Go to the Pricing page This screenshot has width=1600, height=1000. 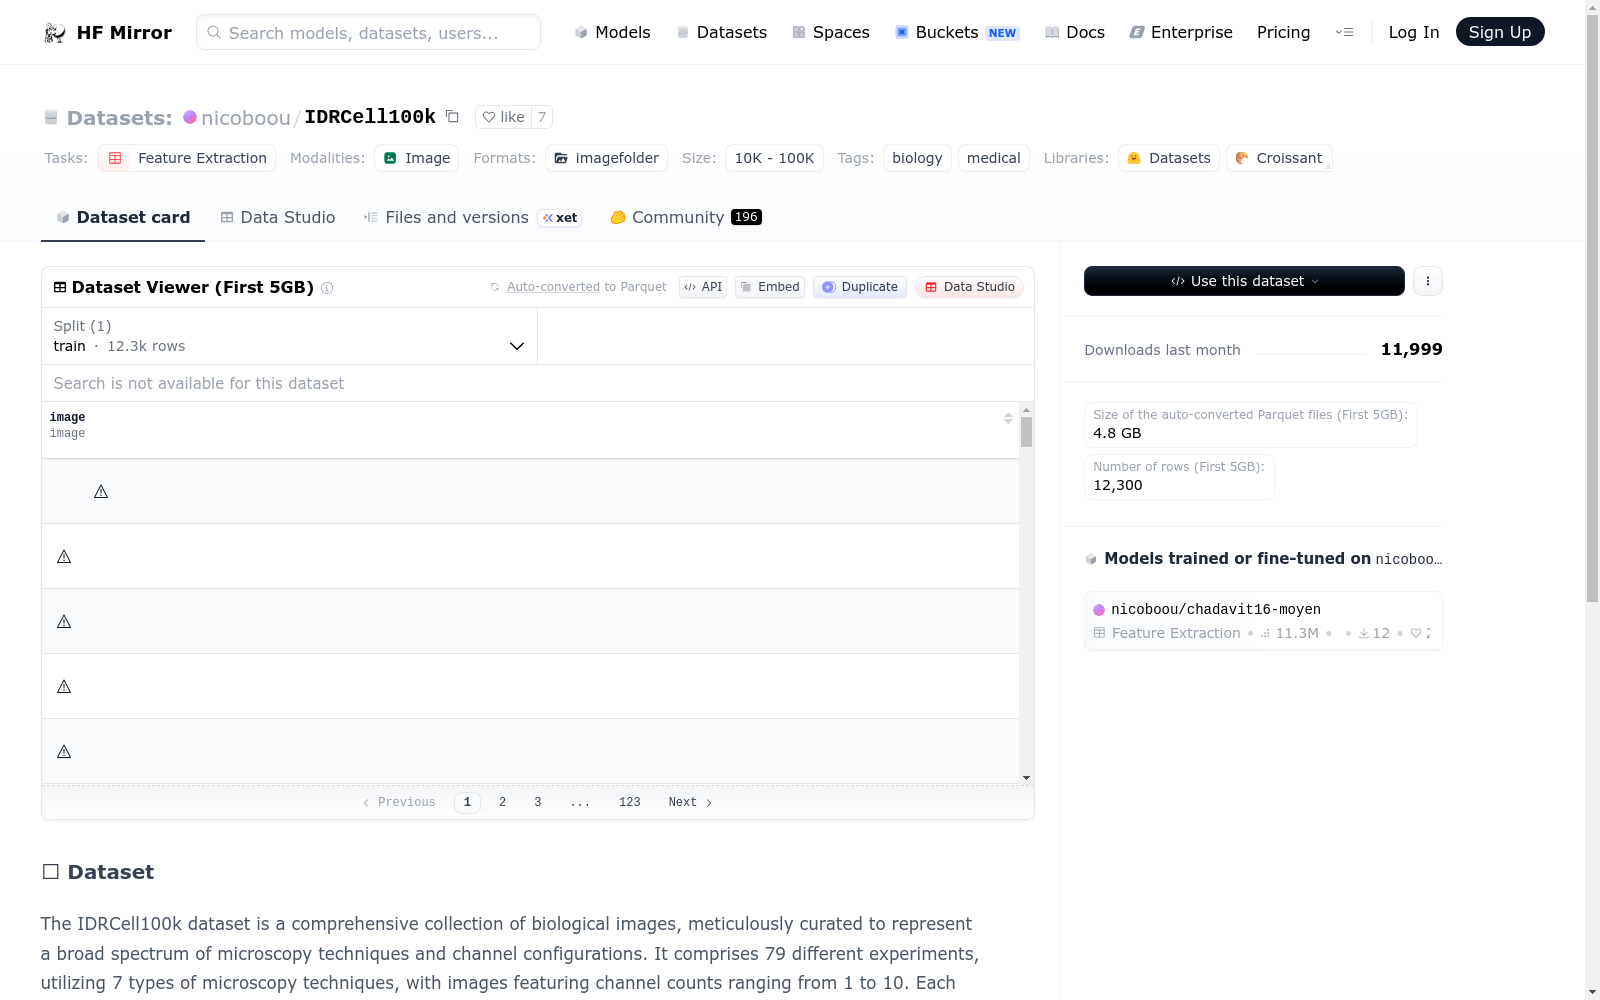pyautogui.click(x=1283, y=32)
